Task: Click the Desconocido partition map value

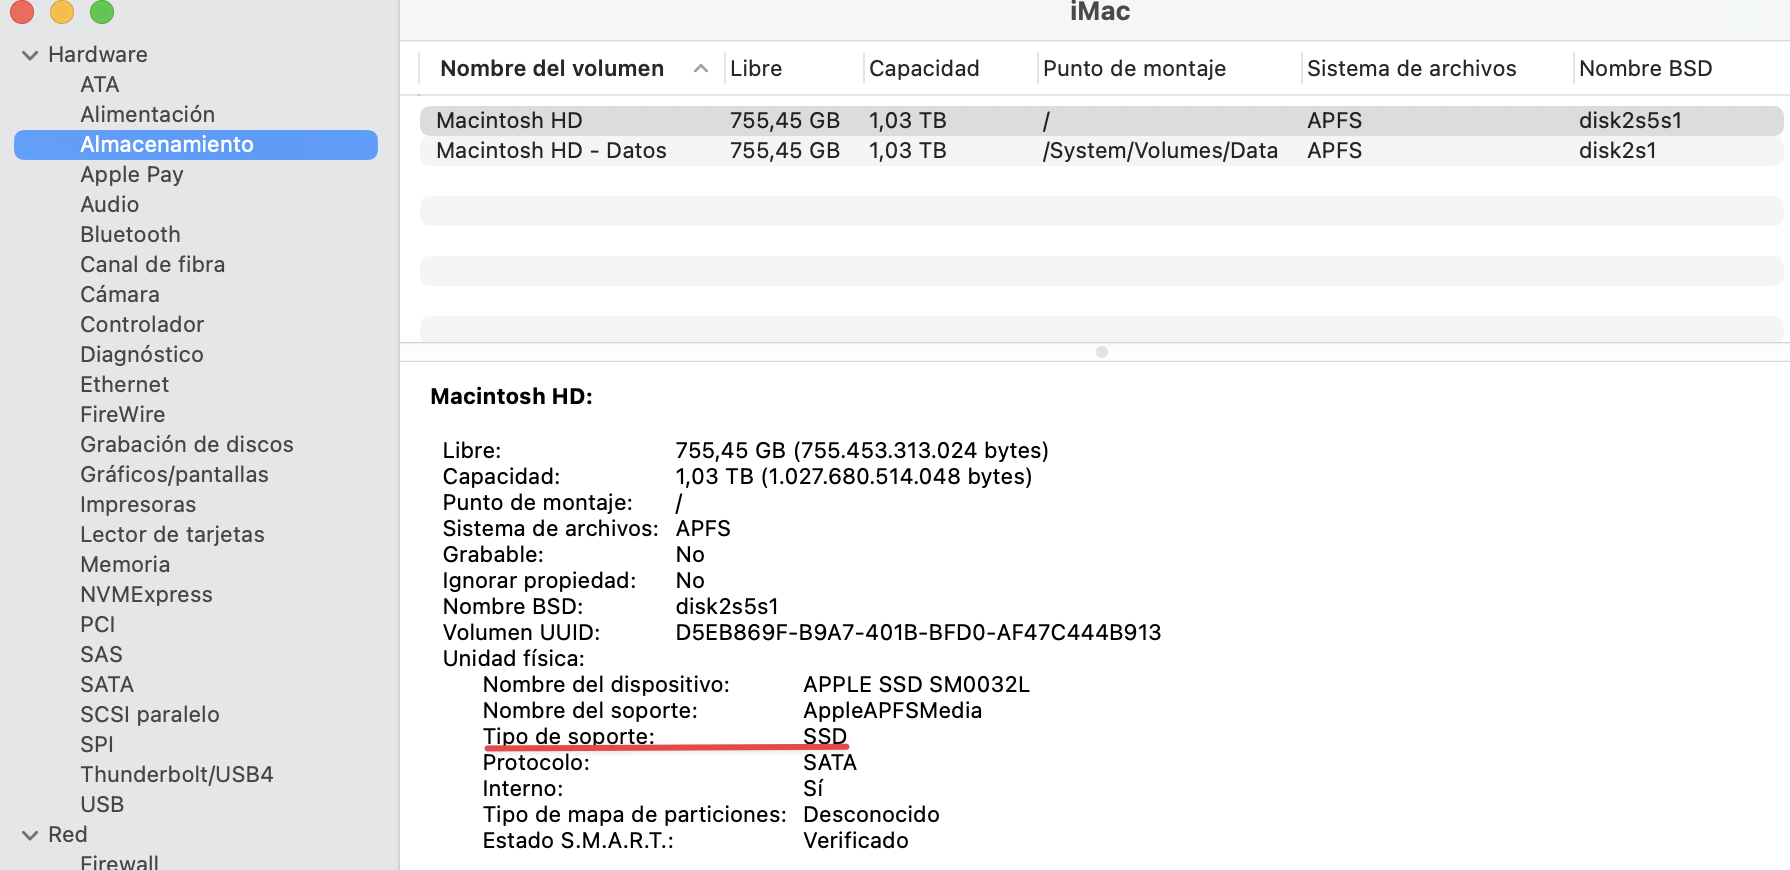Action: click(x=871, y=815)
